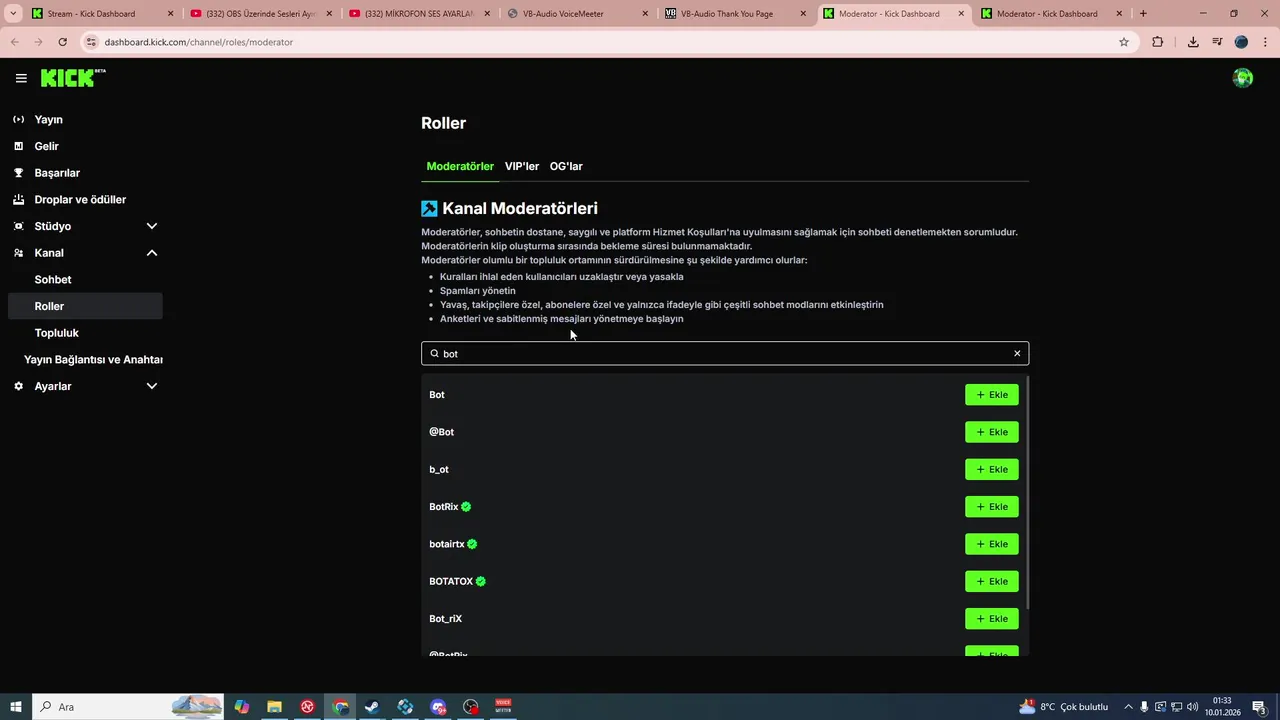1280x720 pixels.
Task: Open Voicemeeter from taskbar
Action: coord(503,707)
